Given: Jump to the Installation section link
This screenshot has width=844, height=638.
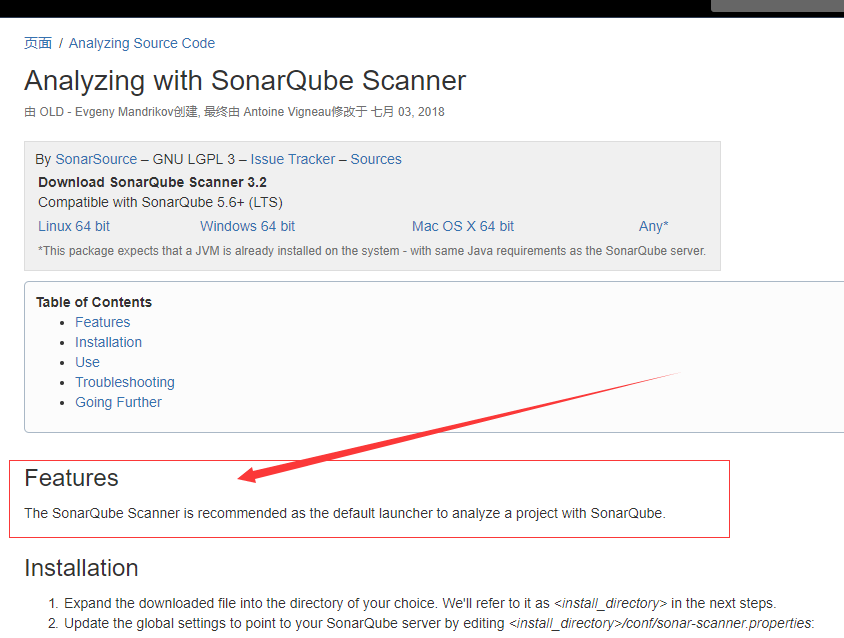Looking at the screenshot, I should tap(108, 342).
